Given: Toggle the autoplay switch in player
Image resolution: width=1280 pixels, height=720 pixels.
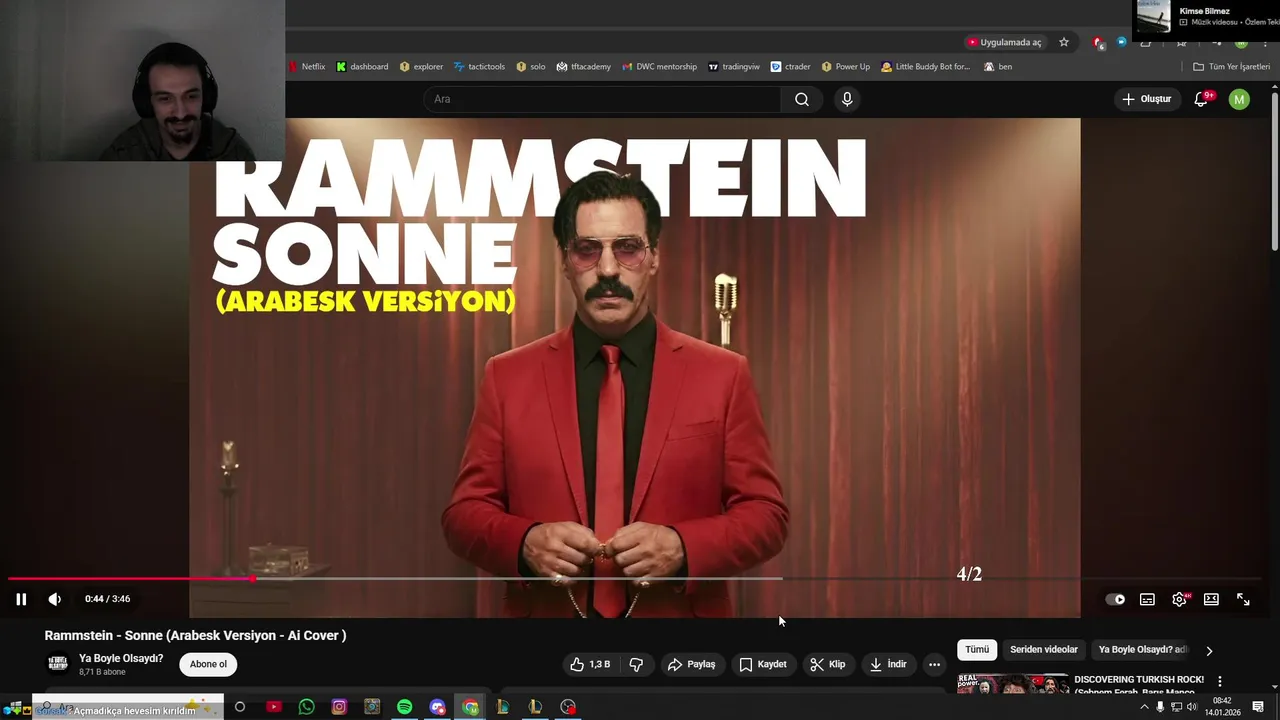Looking at the screenshot, I should click(x=1115, y=599).
